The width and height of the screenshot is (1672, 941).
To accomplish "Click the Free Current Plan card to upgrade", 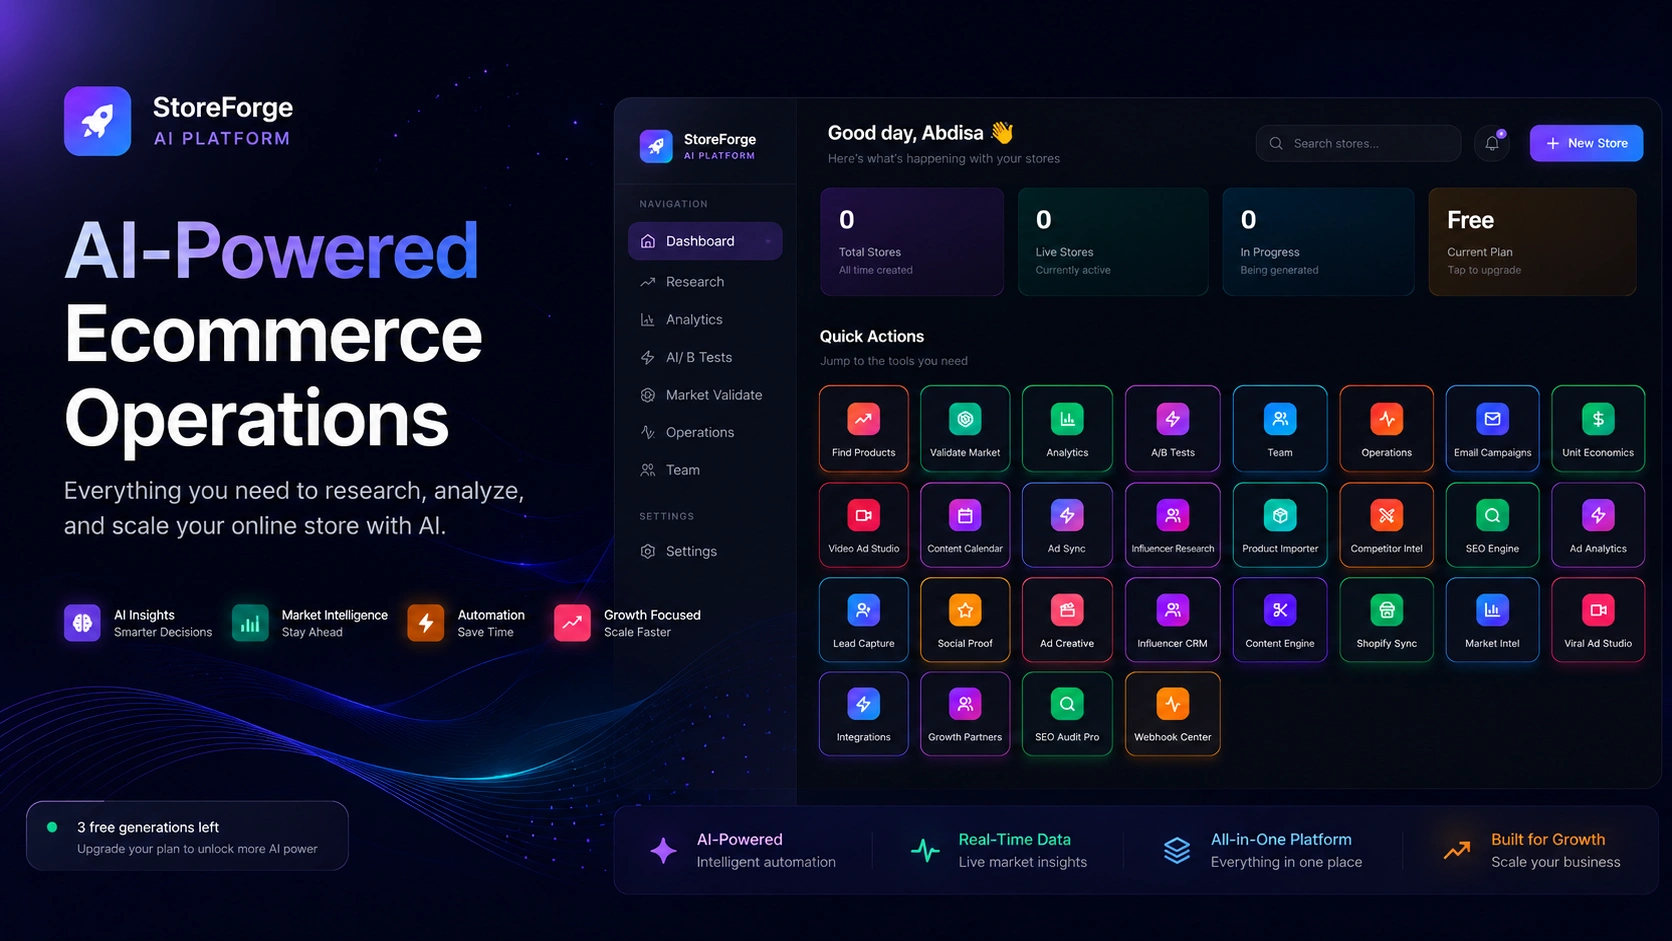I will [x=1532, y=242].
